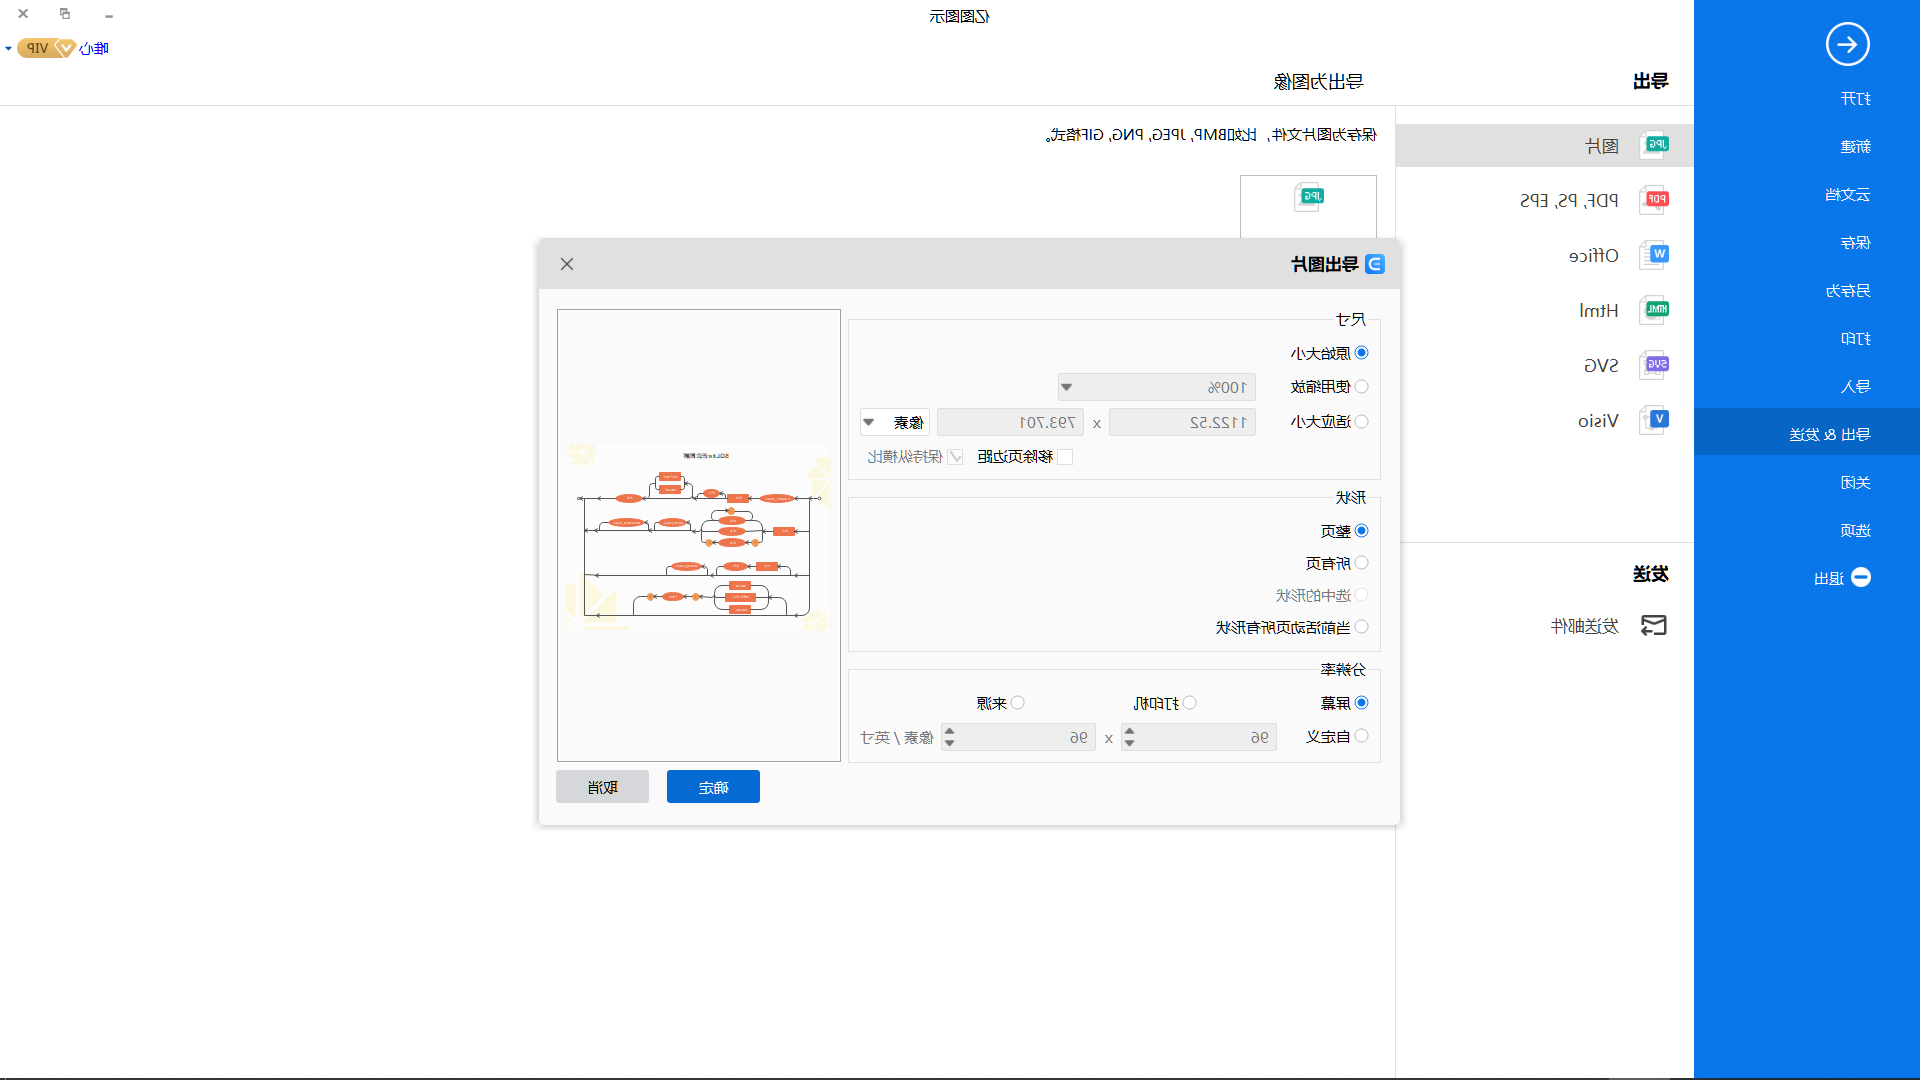This screenshot has width=1920, height=1080.
Task: Choose the Office (Word) export icon
Action: pos(1655,255)
